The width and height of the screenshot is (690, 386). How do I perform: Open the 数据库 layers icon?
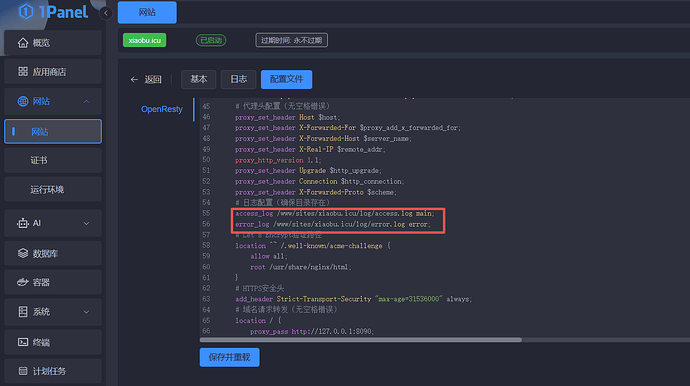(23, 253)
